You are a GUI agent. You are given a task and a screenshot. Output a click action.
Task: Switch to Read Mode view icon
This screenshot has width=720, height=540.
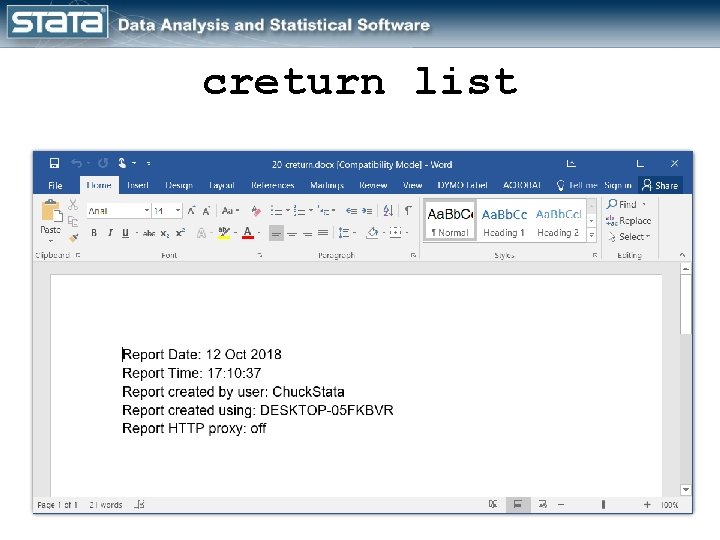pyautogui.click(x=493, y=504)
